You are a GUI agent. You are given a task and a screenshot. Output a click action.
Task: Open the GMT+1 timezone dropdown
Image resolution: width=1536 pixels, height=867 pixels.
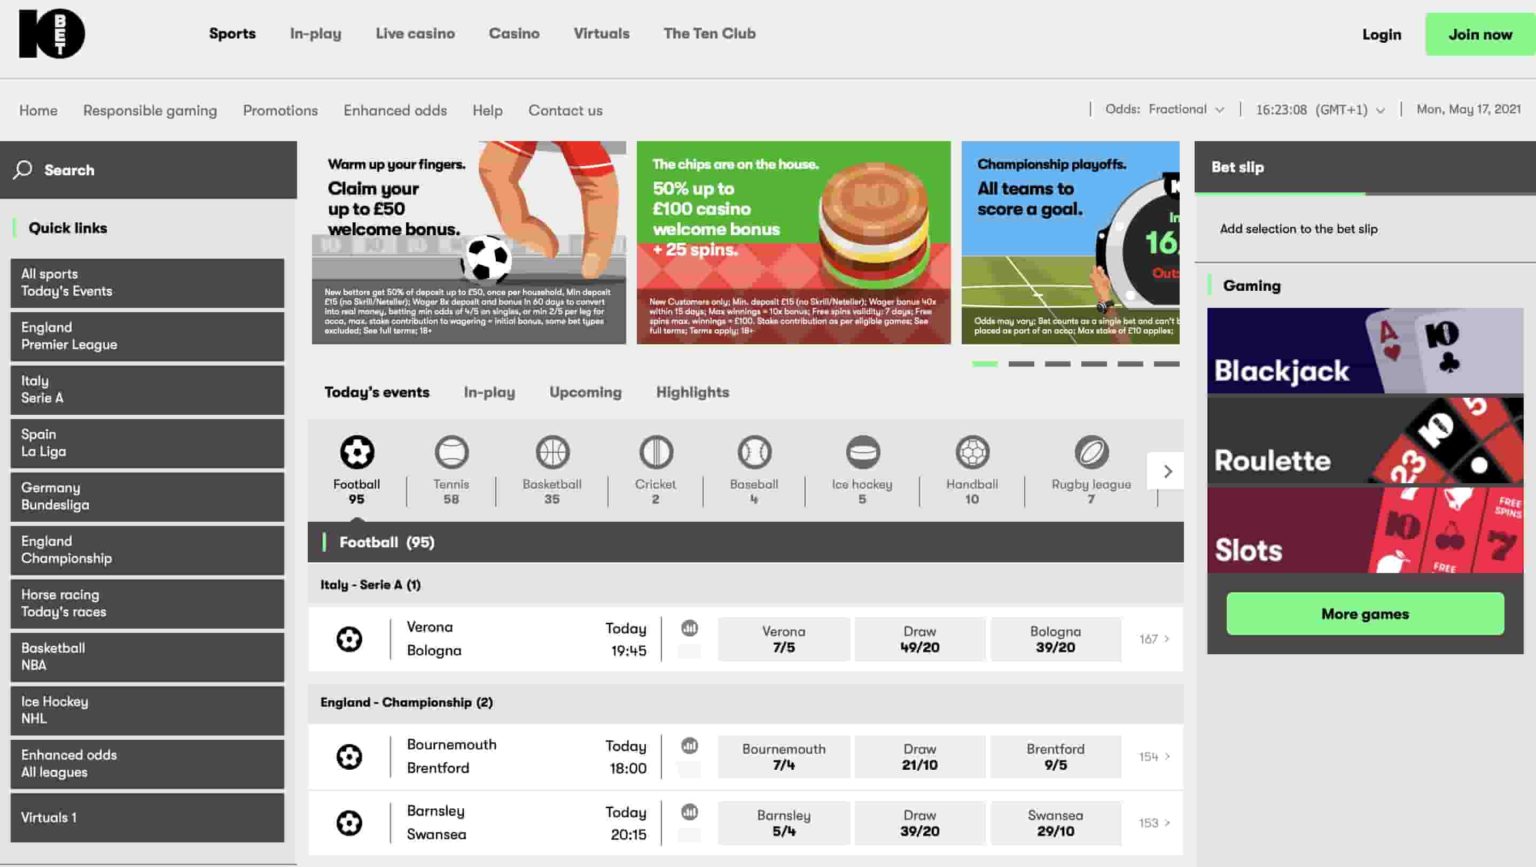(1320, 110)
